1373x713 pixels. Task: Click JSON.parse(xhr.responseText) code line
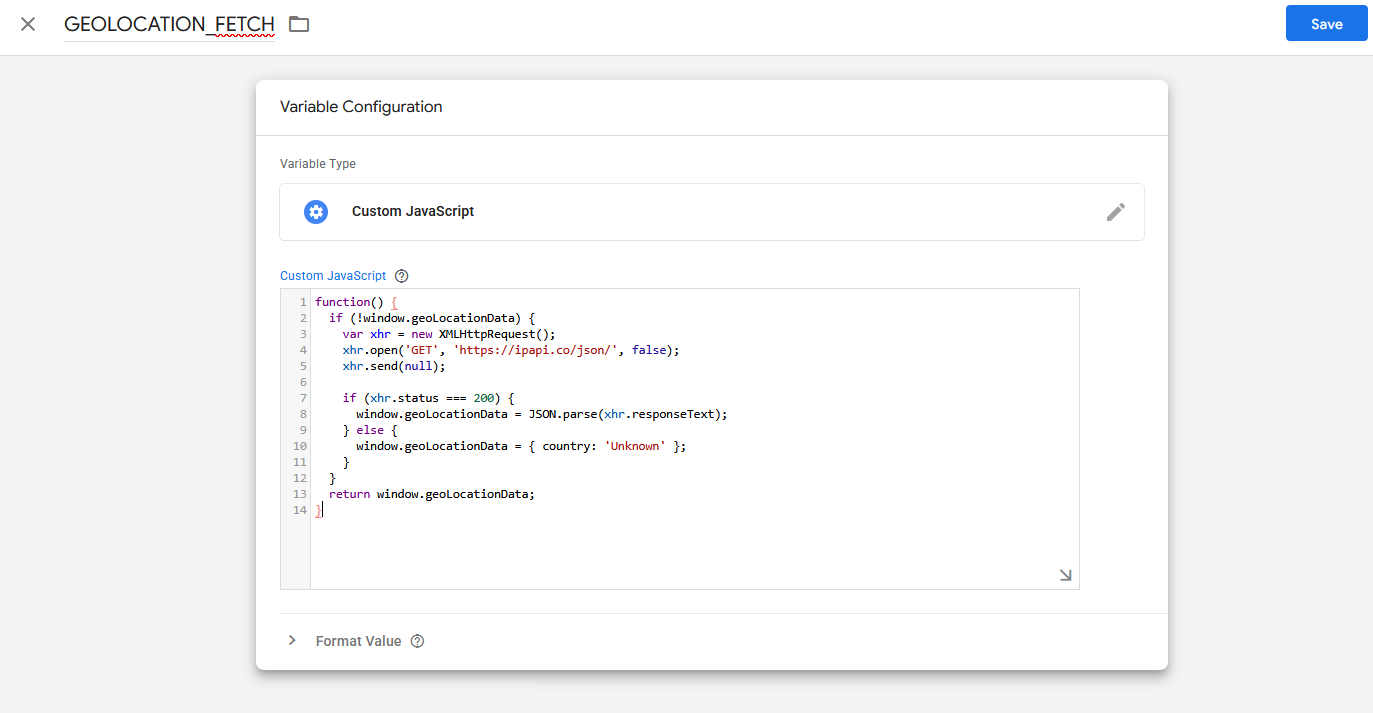point(542,414)
